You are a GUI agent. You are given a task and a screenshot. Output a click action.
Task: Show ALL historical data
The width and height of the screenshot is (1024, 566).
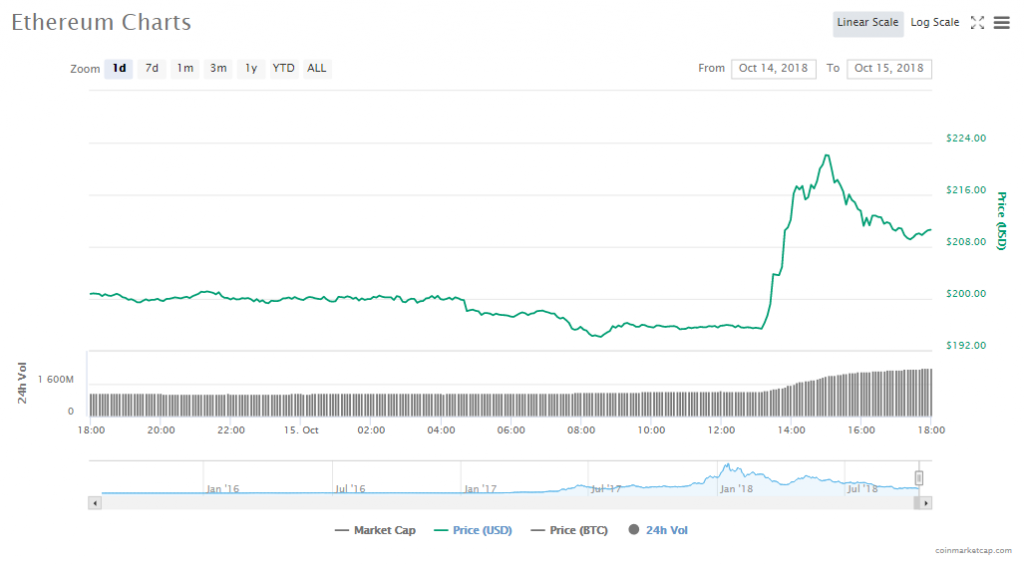click(317, 69)
